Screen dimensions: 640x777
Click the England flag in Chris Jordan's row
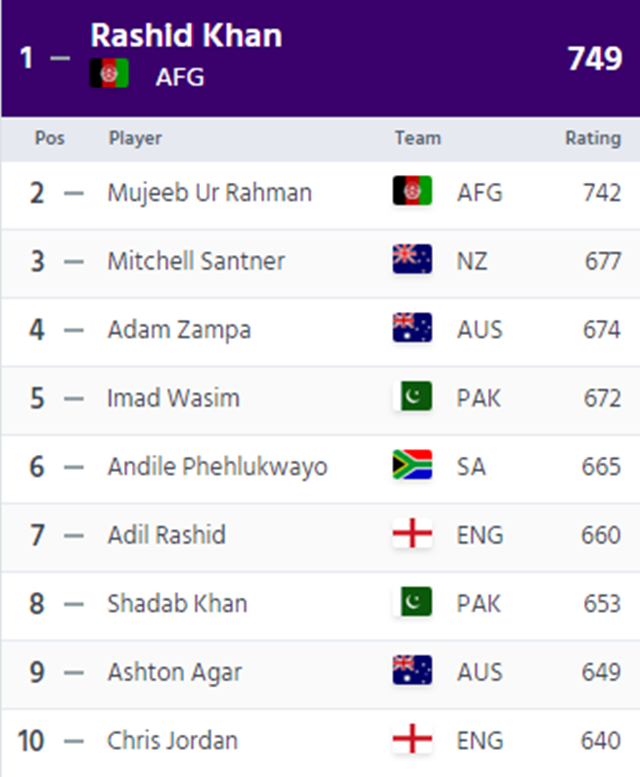412,739
